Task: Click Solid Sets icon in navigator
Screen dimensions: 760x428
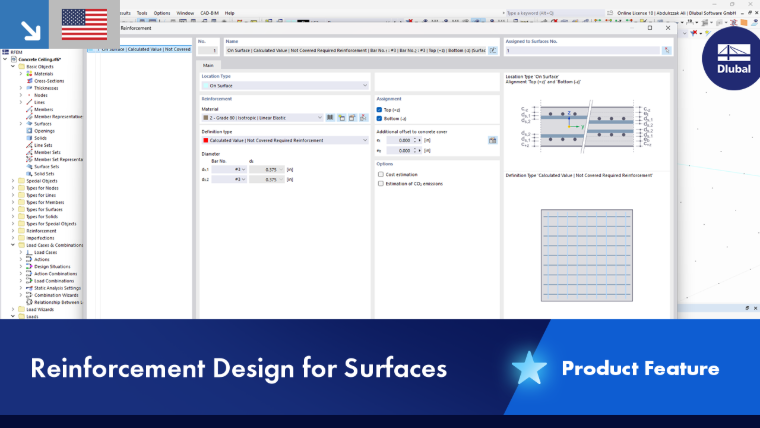Action: [29, 174]
